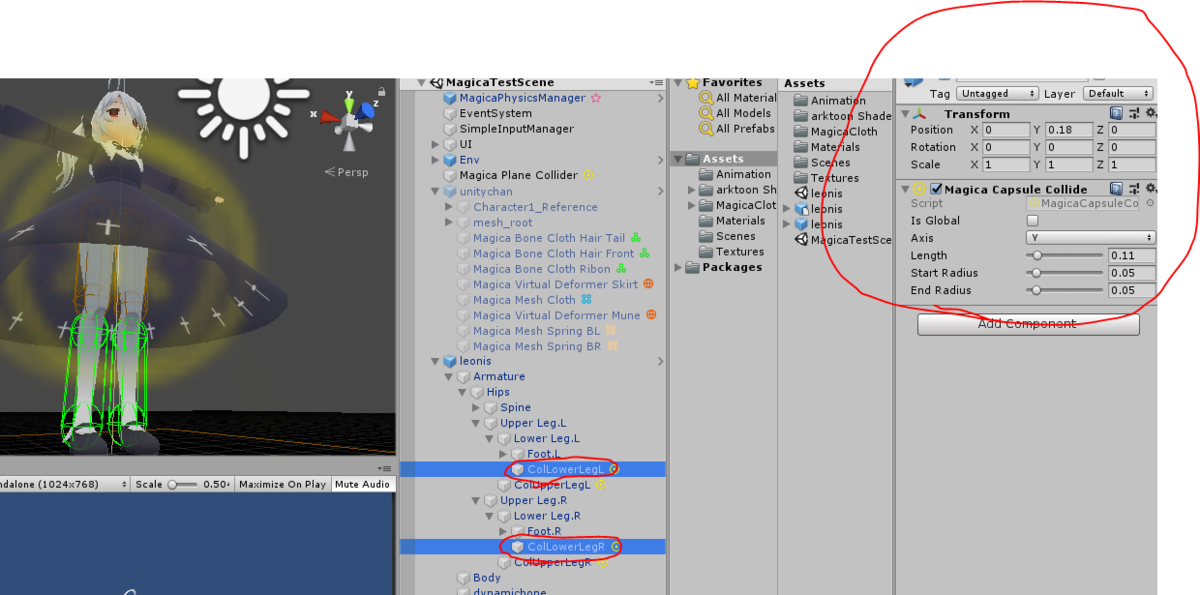
Task: Select EventSystem in the hierarchy
Action: tap(495, 114)
